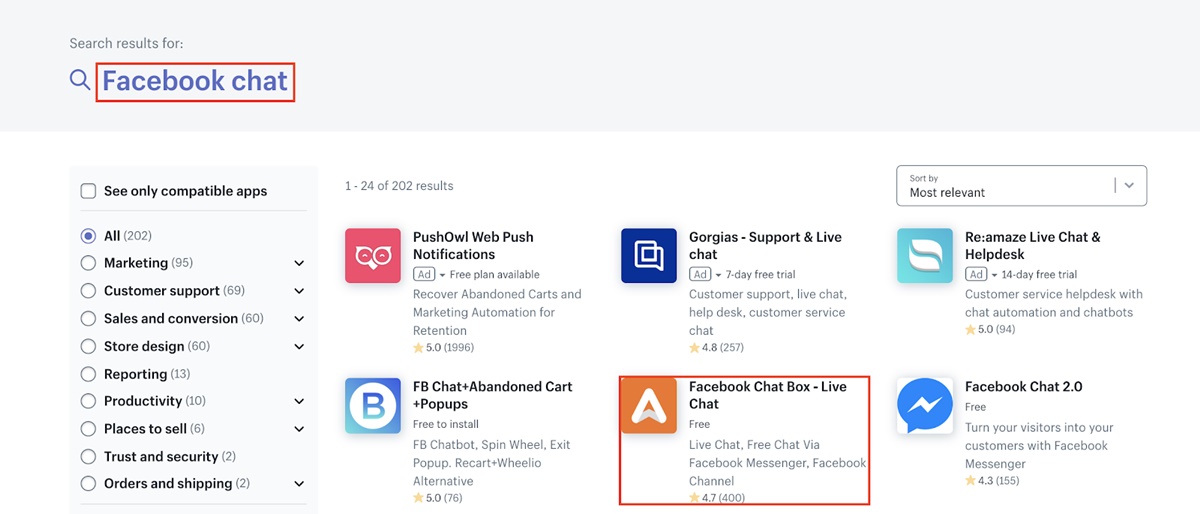Image resolution: width=1200 pixels, height=514 pixels.
Task: Expand the Customer support category chevron
Action: click(299, 291)
